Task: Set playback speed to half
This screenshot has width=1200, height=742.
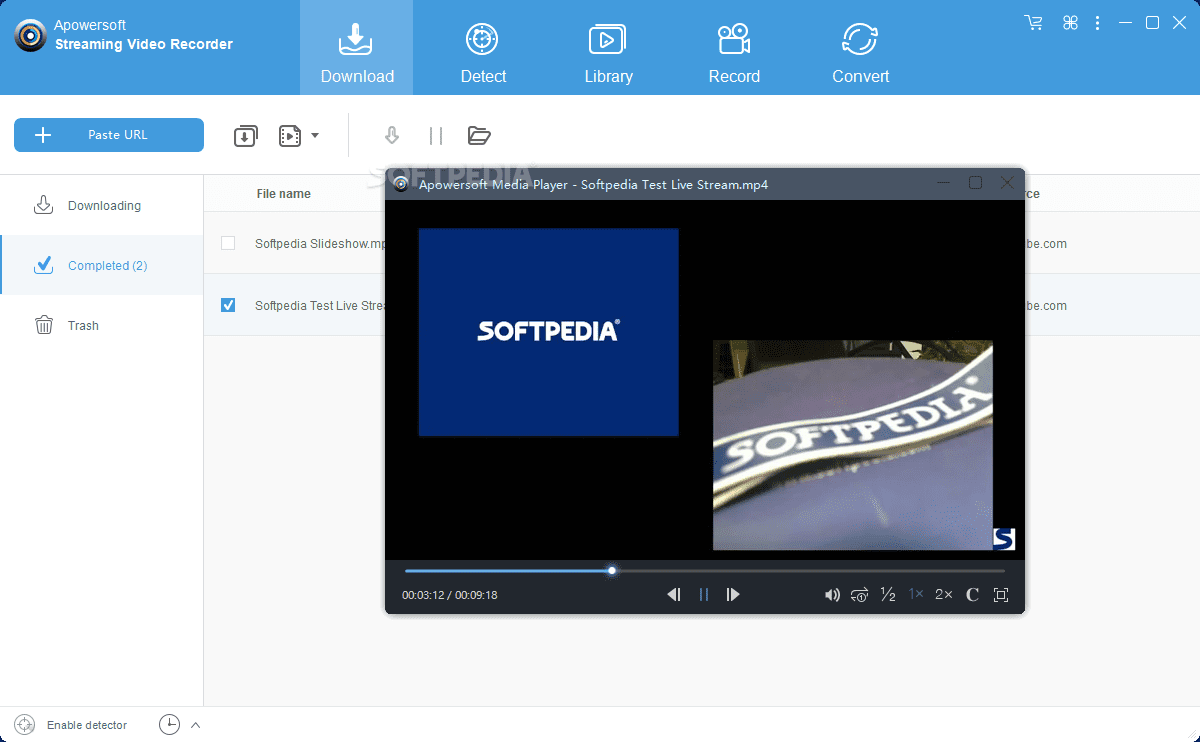Action: coord(887,594)
